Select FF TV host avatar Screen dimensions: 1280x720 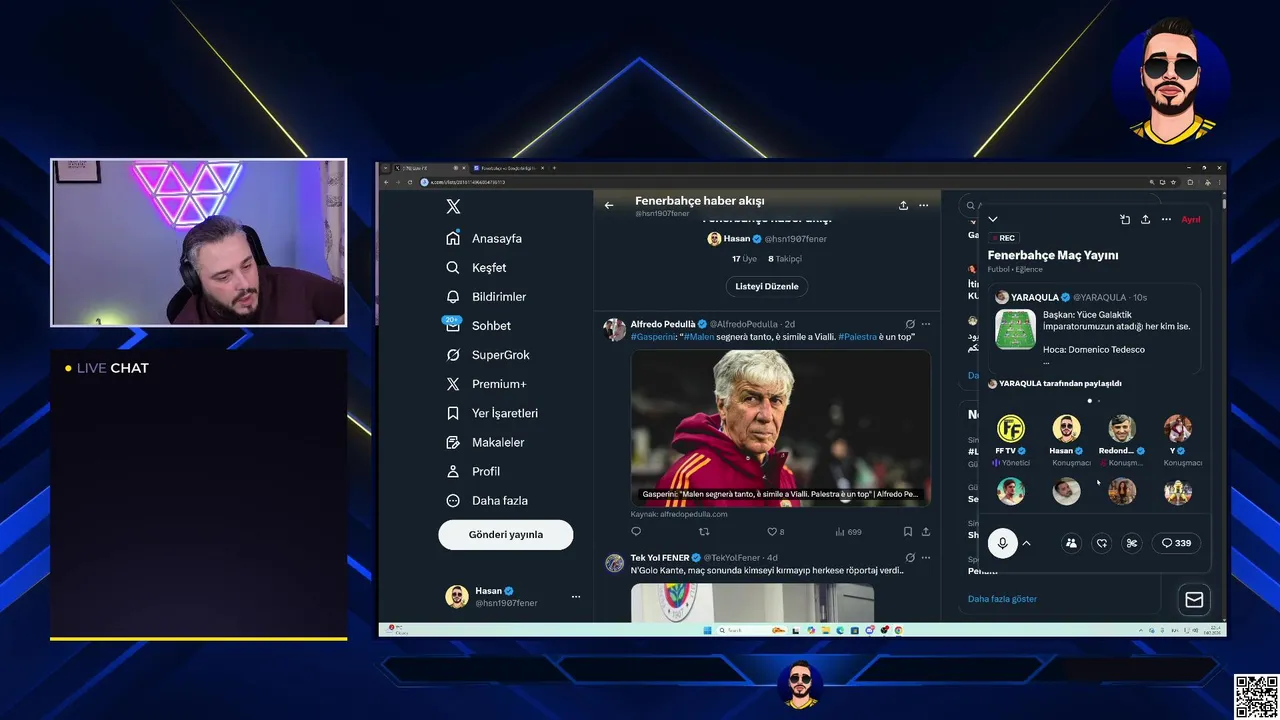(x=1011, y=429)
